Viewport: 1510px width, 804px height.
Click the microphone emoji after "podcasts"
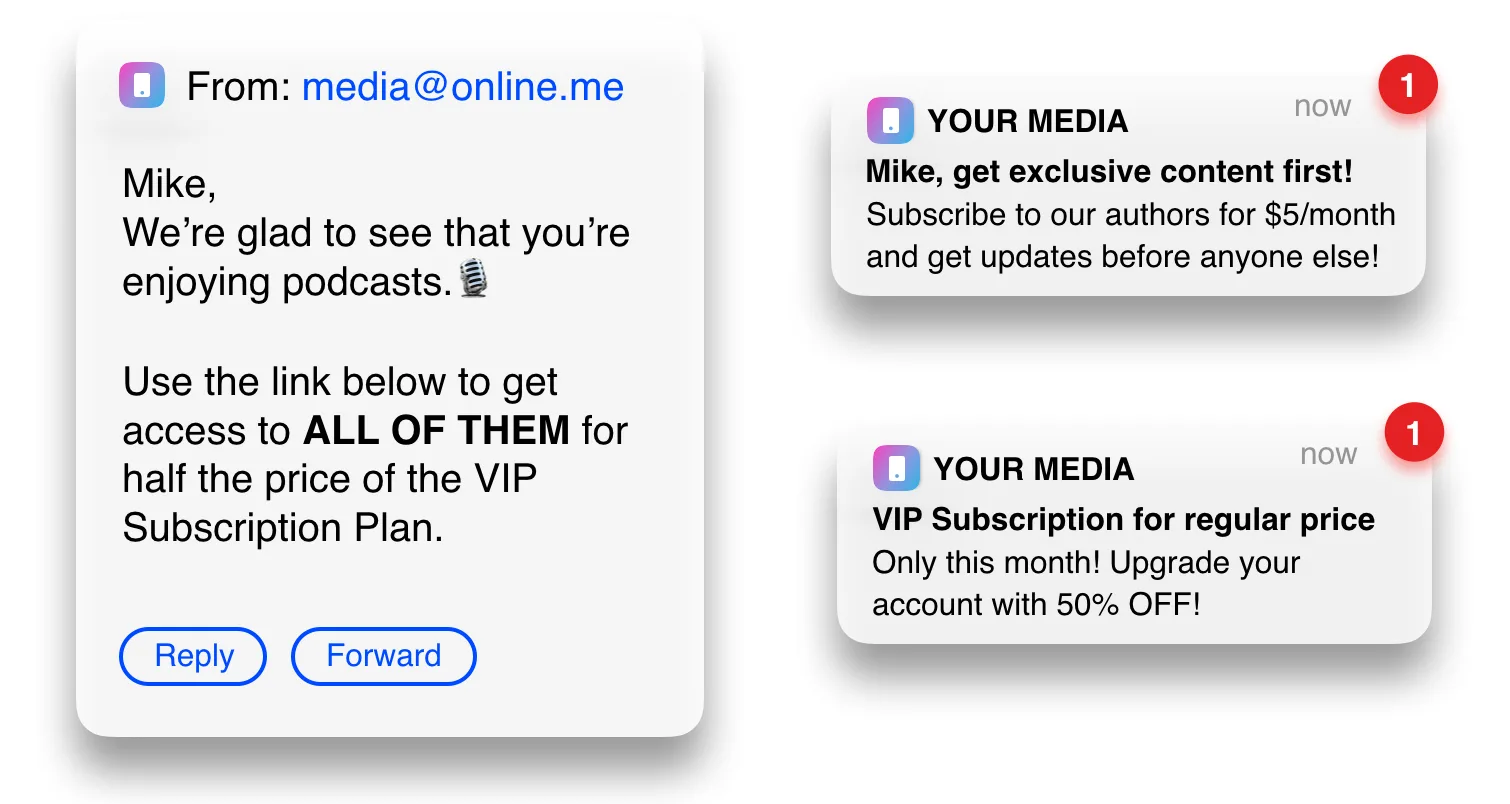pos(474,279)
